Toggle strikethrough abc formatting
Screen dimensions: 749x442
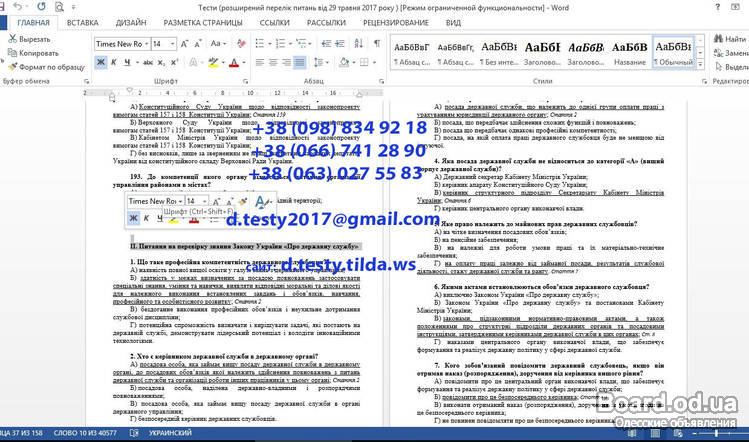(148, 62)
